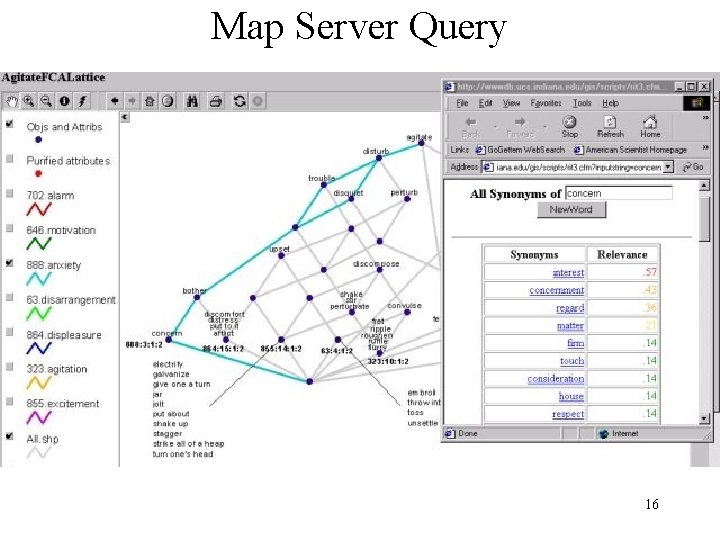Toggle the Objs and Attribs layer checkbox
This screenshot has height=540, width=720.
pyautogui.click(x=10, y=124)
